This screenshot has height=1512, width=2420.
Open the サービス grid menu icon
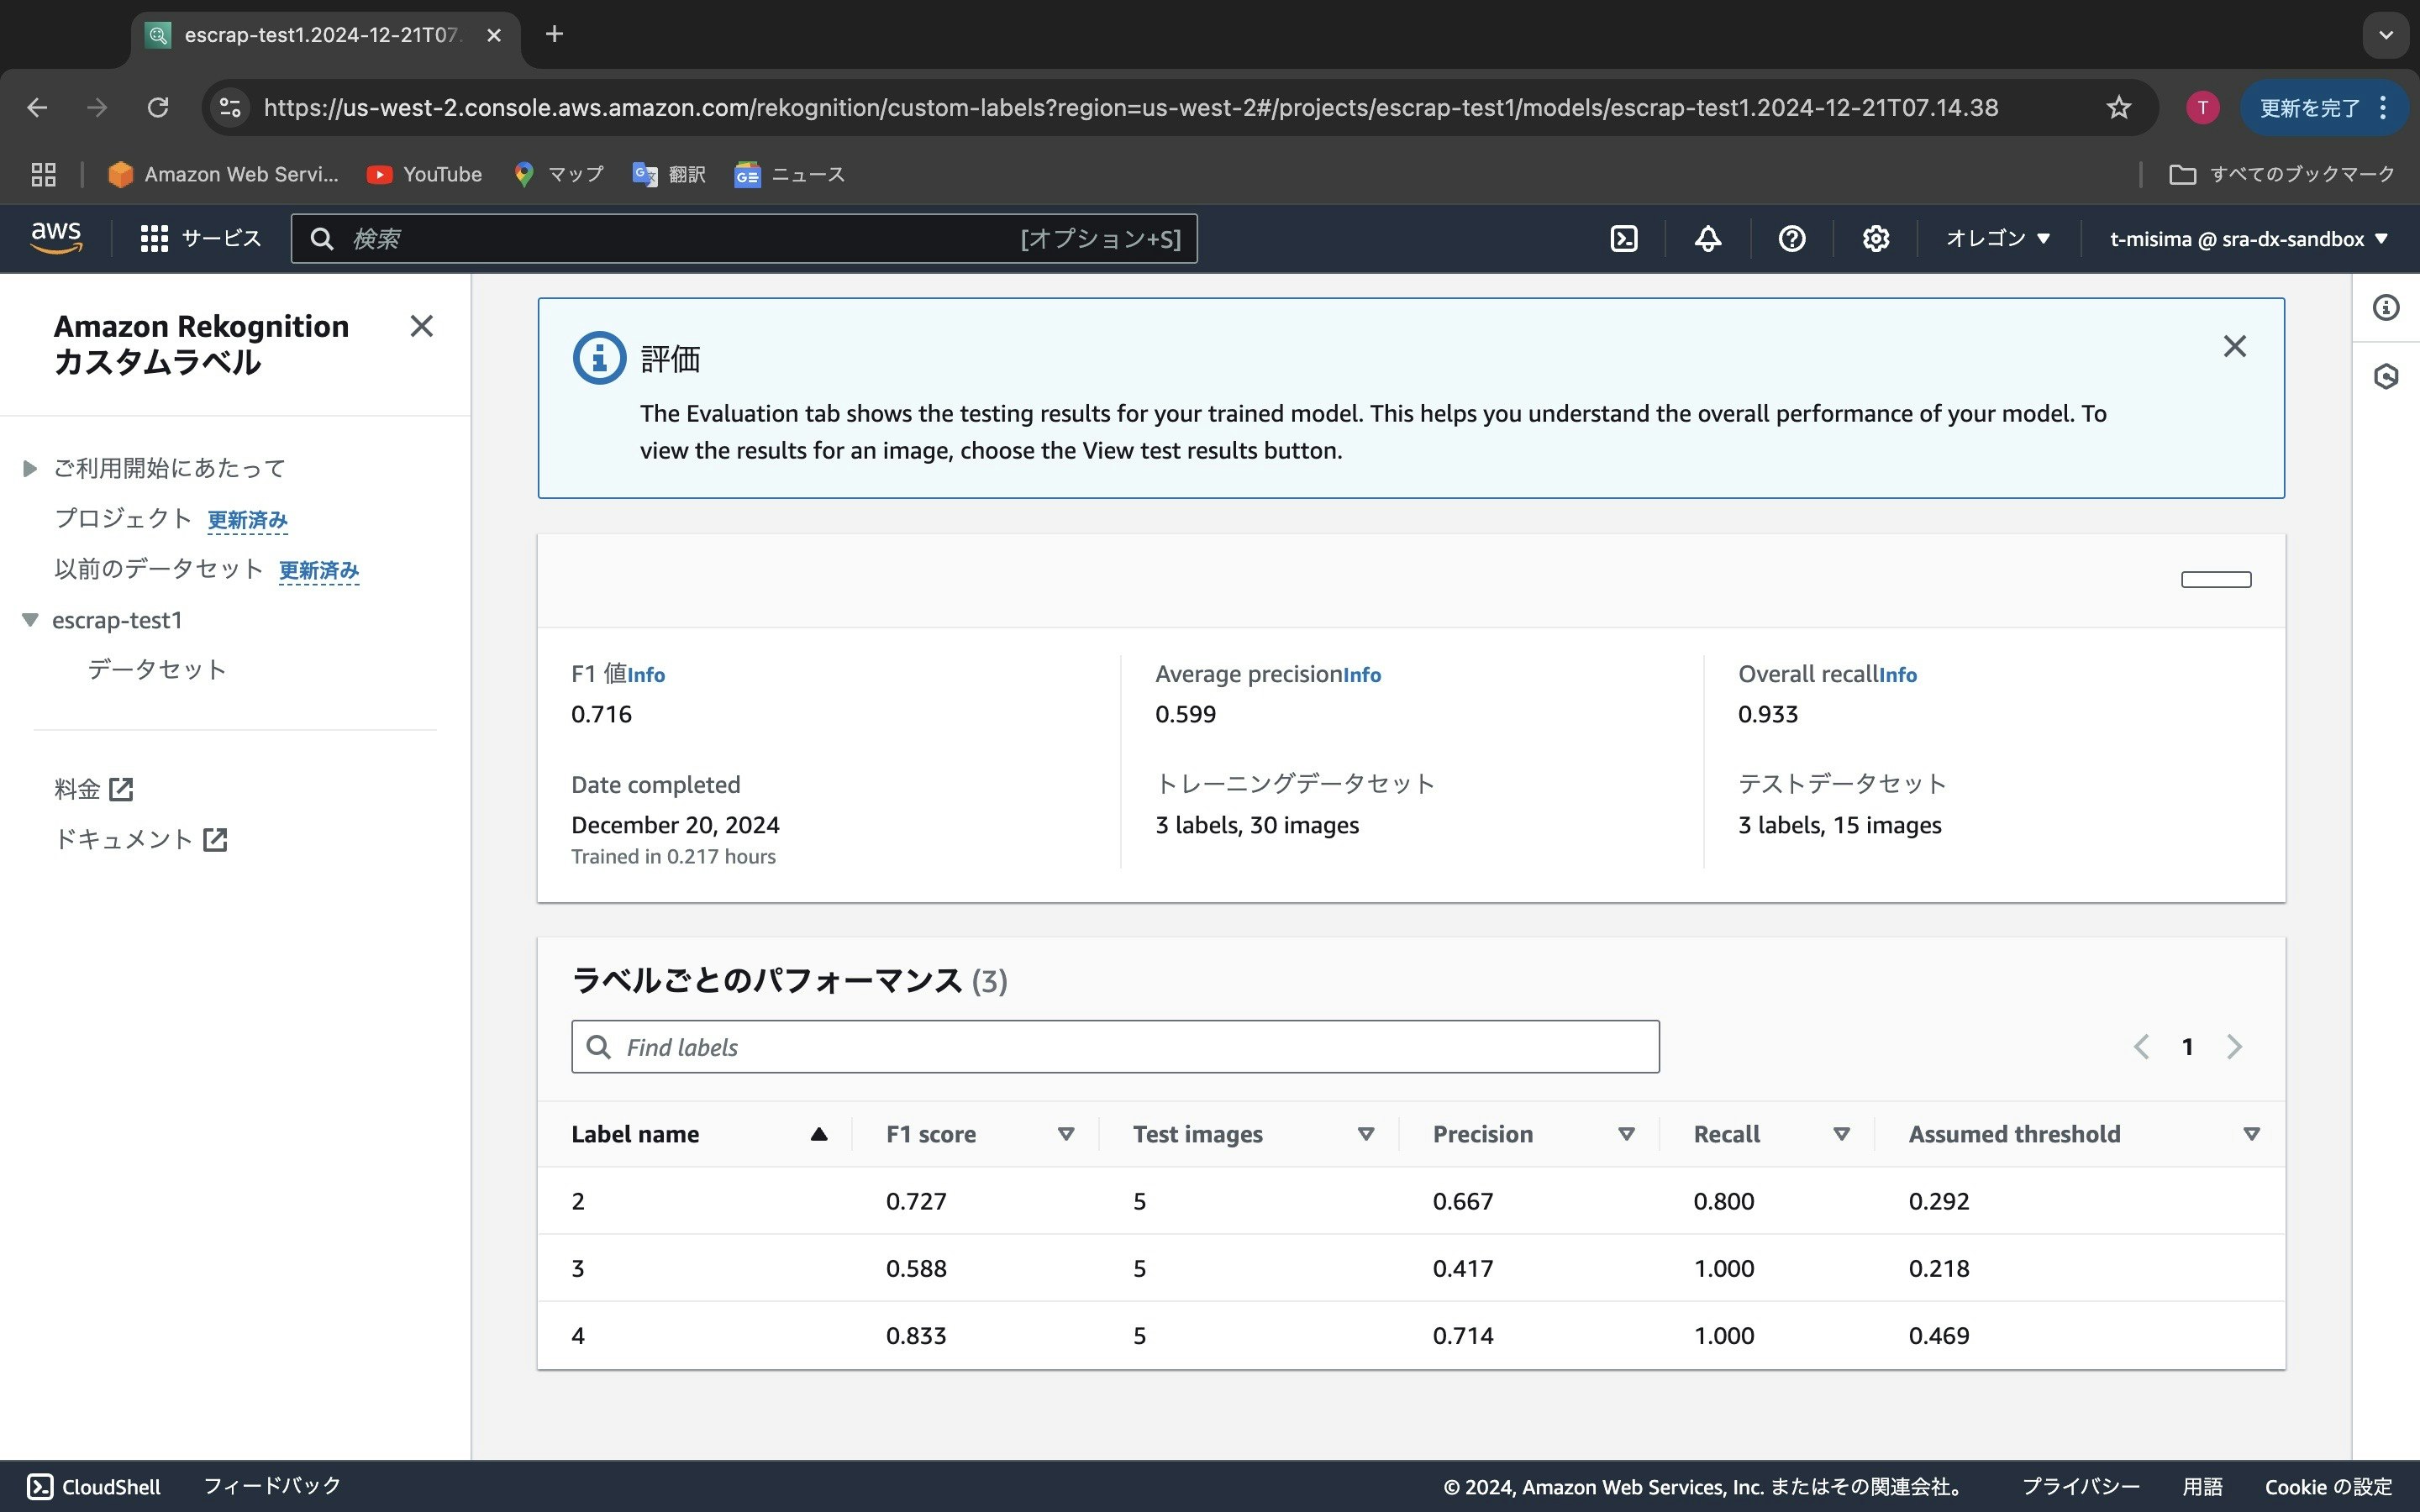coord(154,239)
